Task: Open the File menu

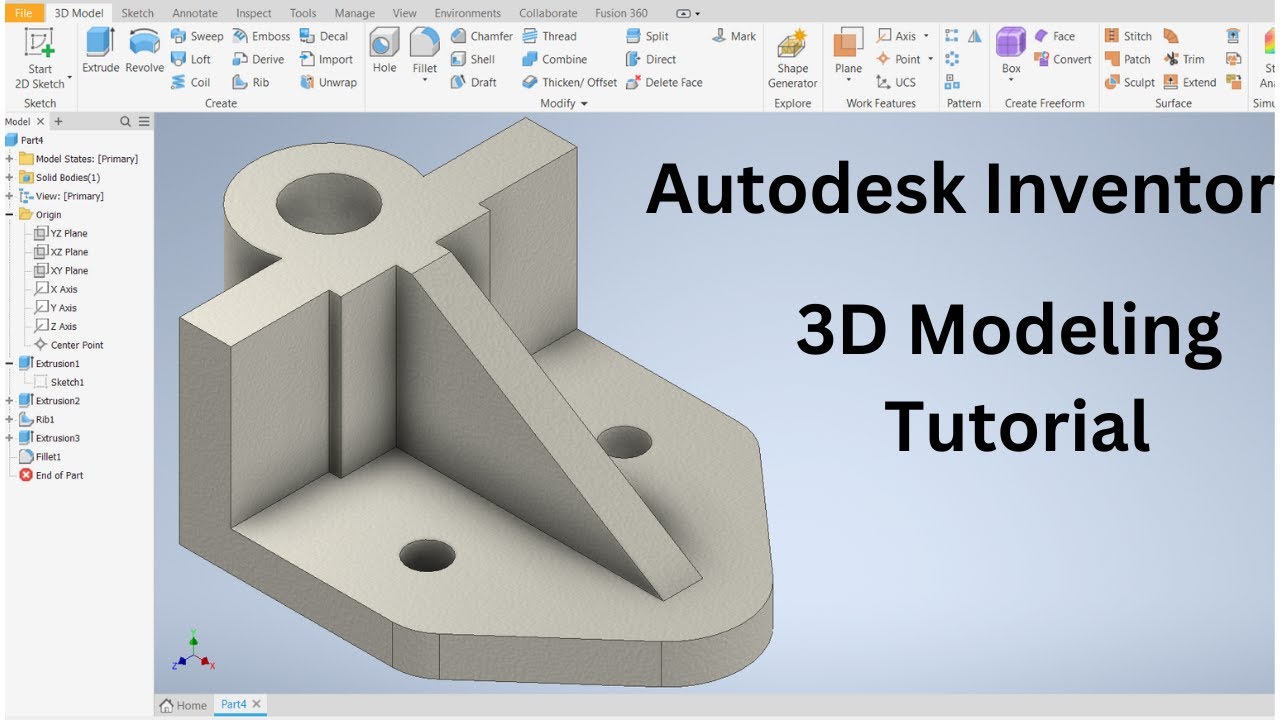Action: pyautogui.click(x=22, y=13)
